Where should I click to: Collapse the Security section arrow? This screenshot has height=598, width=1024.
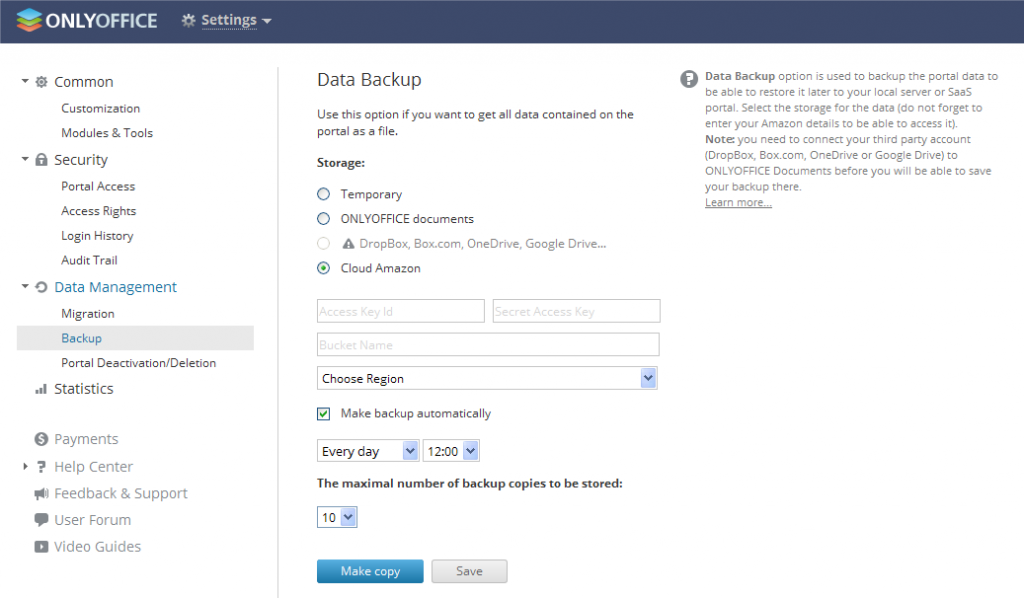click(x=25, y=159)
